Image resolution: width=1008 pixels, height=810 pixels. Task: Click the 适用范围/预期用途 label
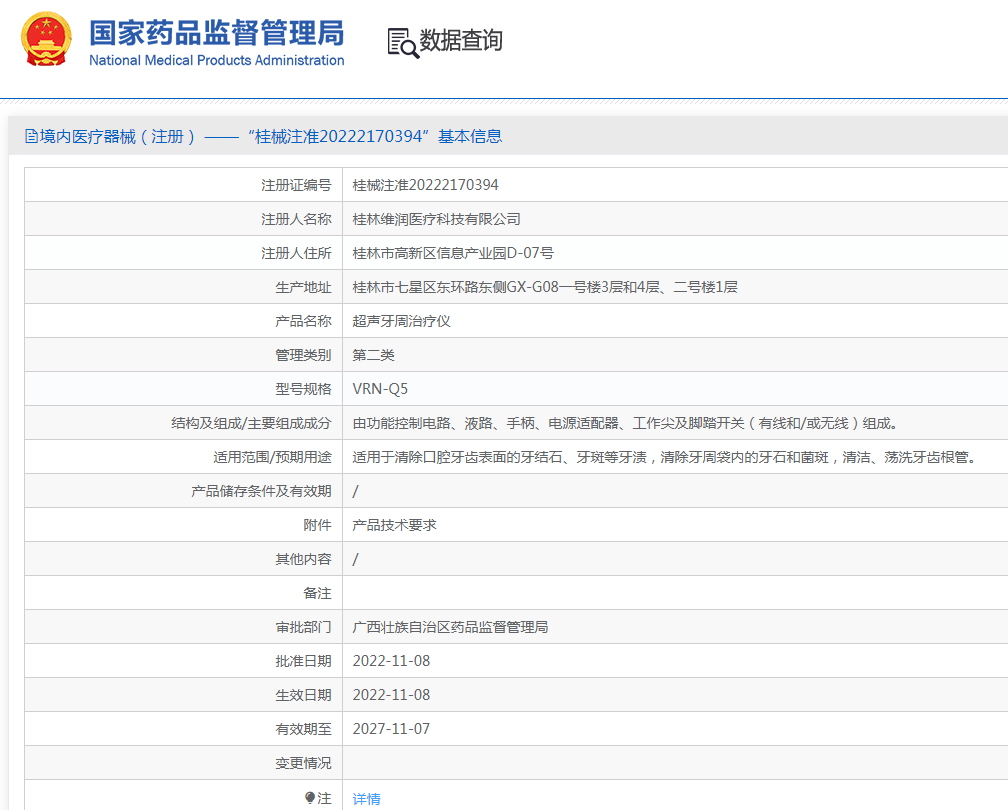(273, 457)
